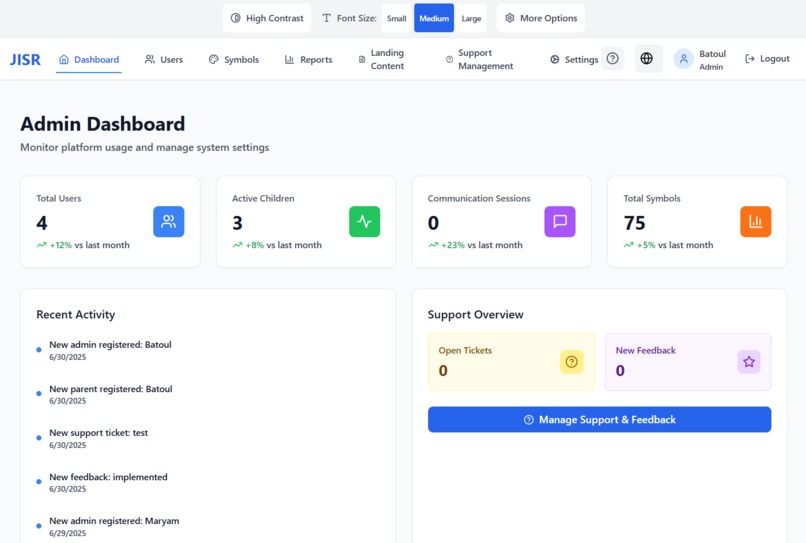Toggle High Contrast mode

coord(267,18)
